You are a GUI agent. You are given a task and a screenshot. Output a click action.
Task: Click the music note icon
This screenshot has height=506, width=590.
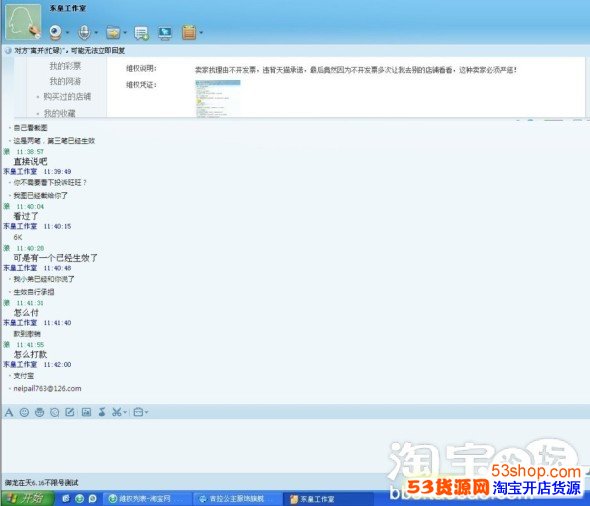tap(102, 412)
